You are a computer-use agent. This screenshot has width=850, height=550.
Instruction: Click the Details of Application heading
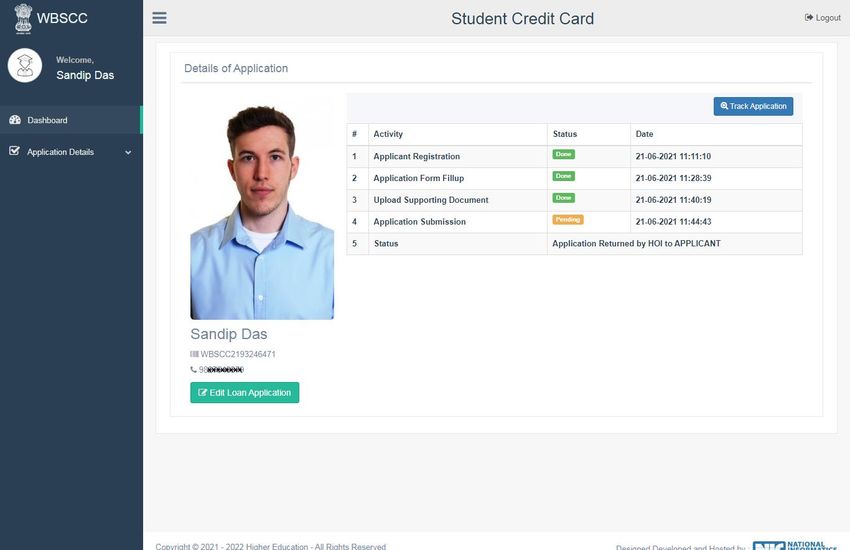tap(236, 68)
